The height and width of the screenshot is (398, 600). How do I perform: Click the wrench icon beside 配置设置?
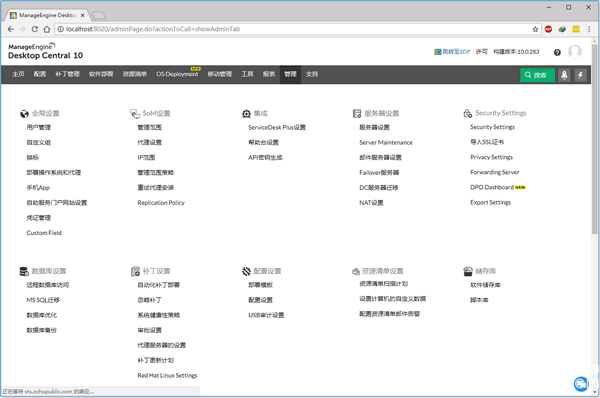pyautogui.click(x=246, y=271)
